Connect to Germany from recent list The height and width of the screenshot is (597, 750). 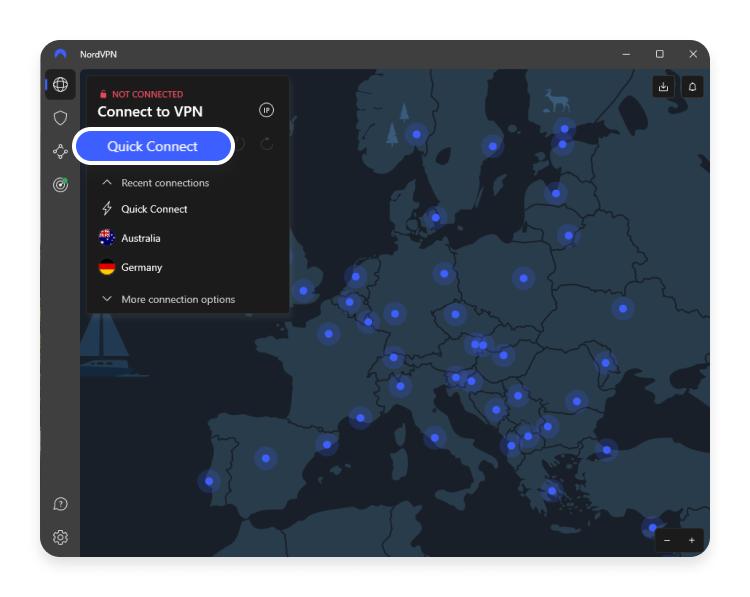point(142,267)
